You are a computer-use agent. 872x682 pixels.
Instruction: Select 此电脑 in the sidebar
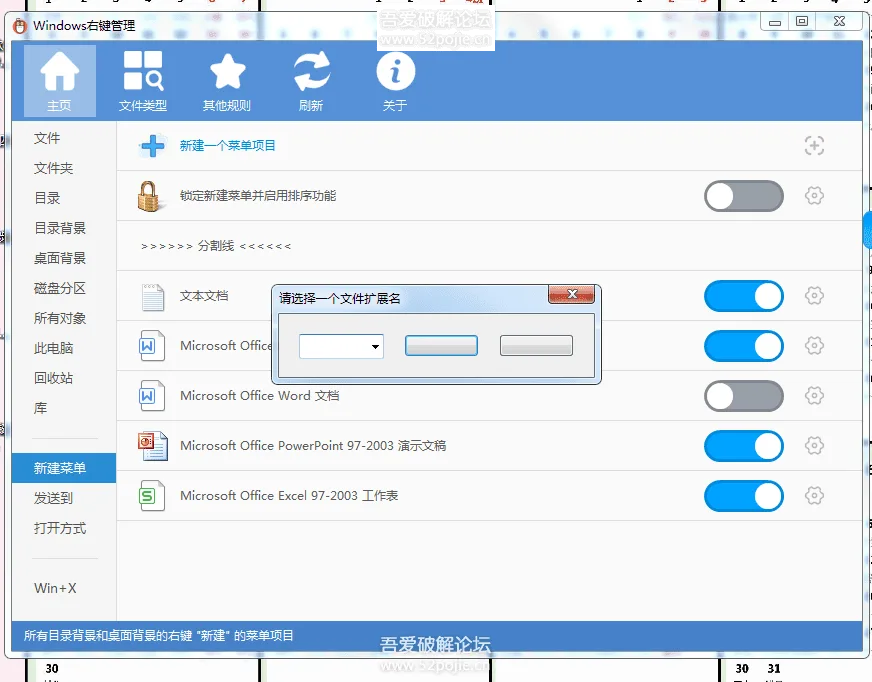click(53, 348)
